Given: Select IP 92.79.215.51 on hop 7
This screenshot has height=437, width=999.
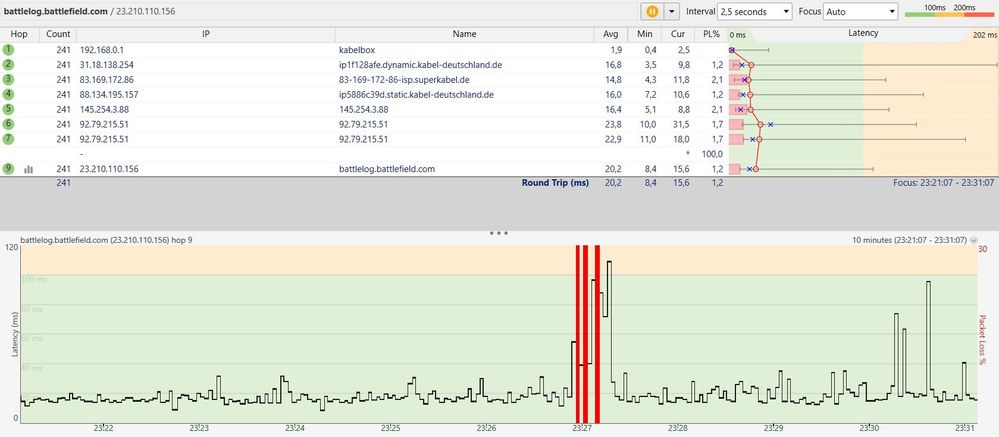Looking at the screenshot, I should [104, 140].
